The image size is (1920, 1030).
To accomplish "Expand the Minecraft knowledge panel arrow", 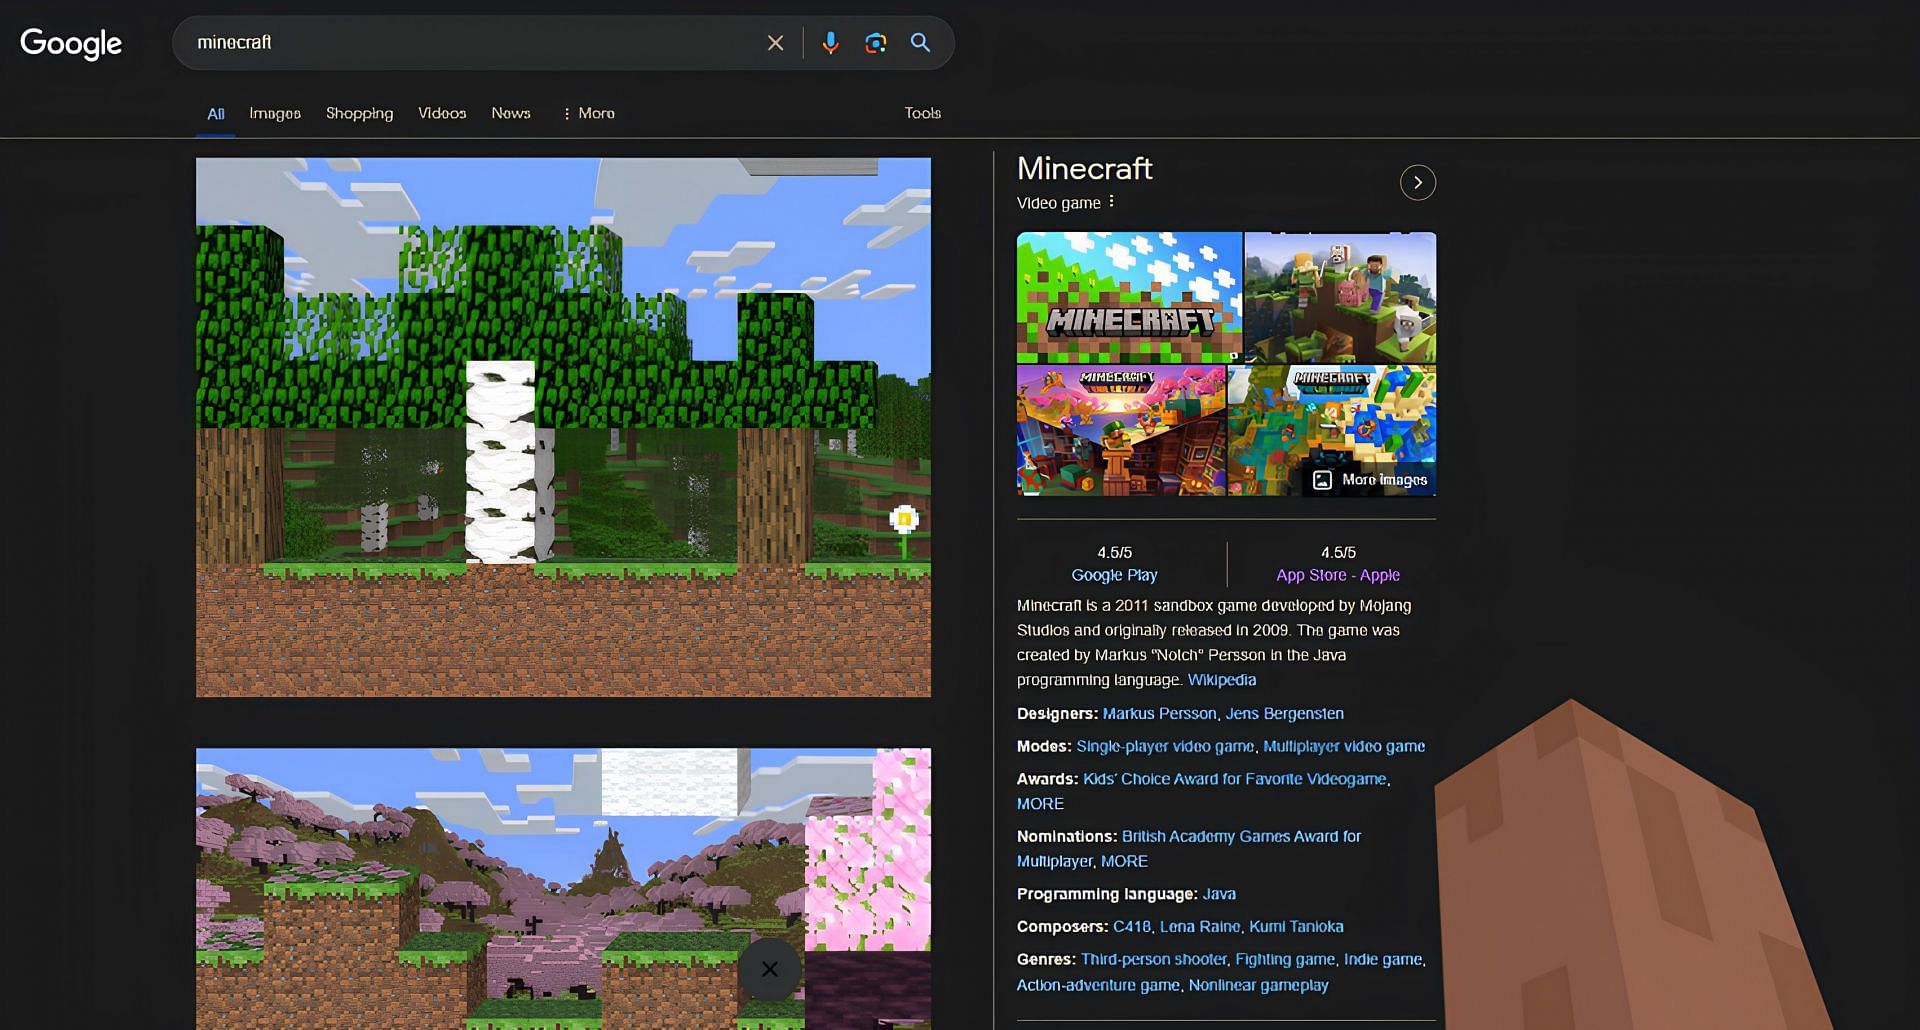I will click(1417, 182).
